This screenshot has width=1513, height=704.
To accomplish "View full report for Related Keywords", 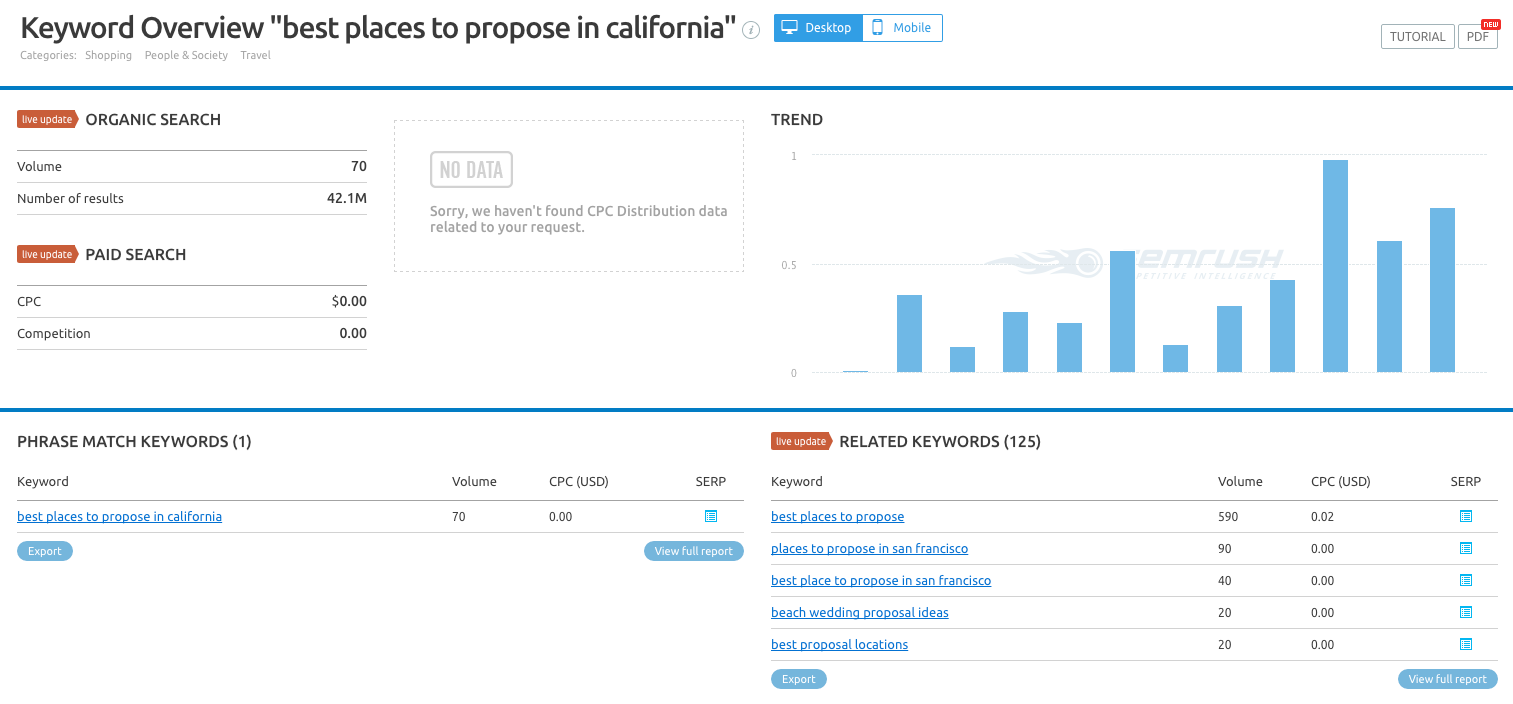I will (1447, 679).
